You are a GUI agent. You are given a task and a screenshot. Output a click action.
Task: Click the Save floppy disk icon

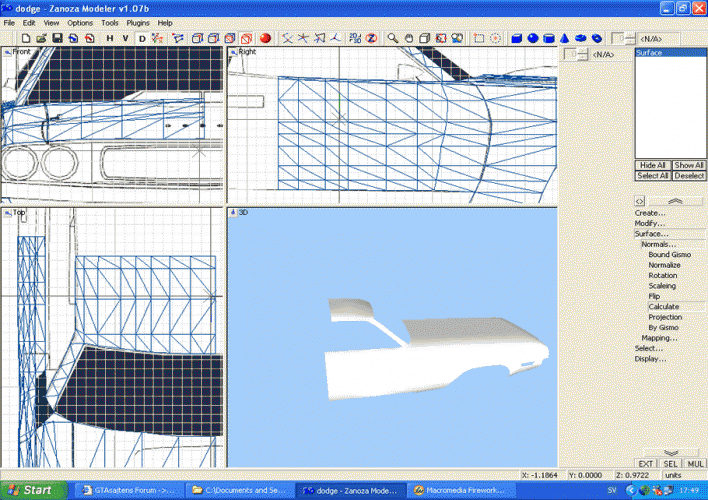(x=58, y=38)
